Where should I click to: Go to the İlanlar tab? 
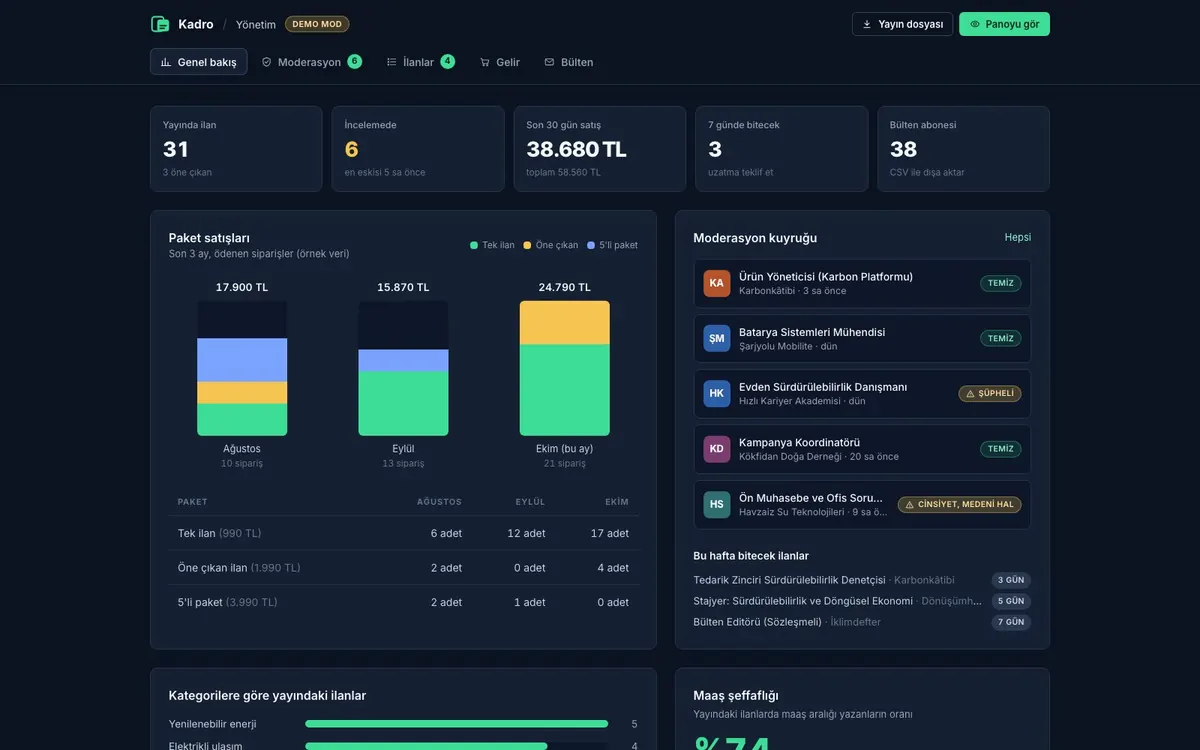click(420, 62)
